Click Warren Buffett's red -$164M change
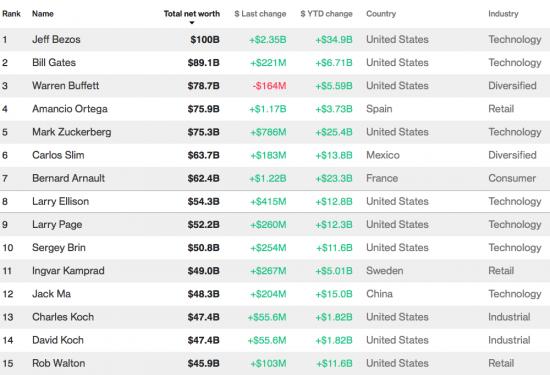Image resolution: width=550 pixels, height=375 pixels. click(x=269, y=86)
